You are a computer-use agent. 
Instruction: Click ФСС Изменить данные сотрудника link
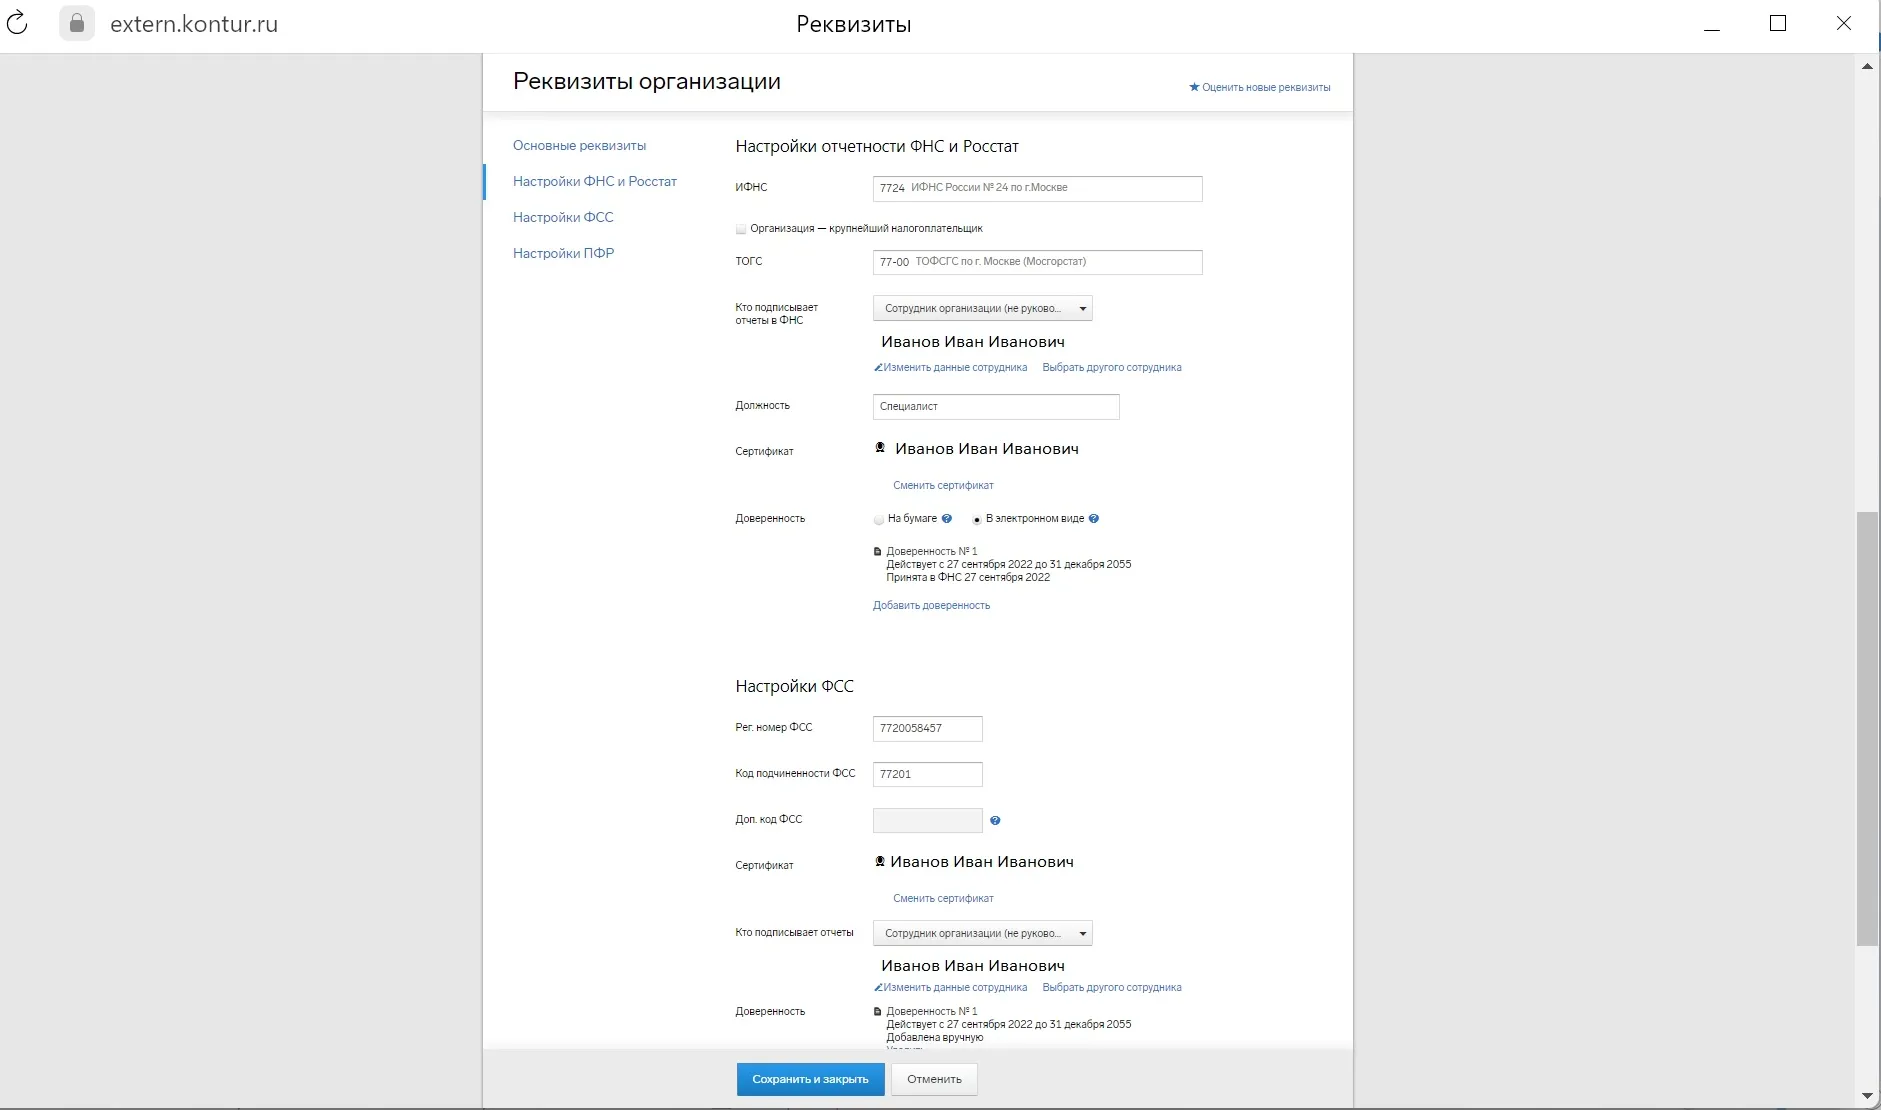(x=955, y=988)
